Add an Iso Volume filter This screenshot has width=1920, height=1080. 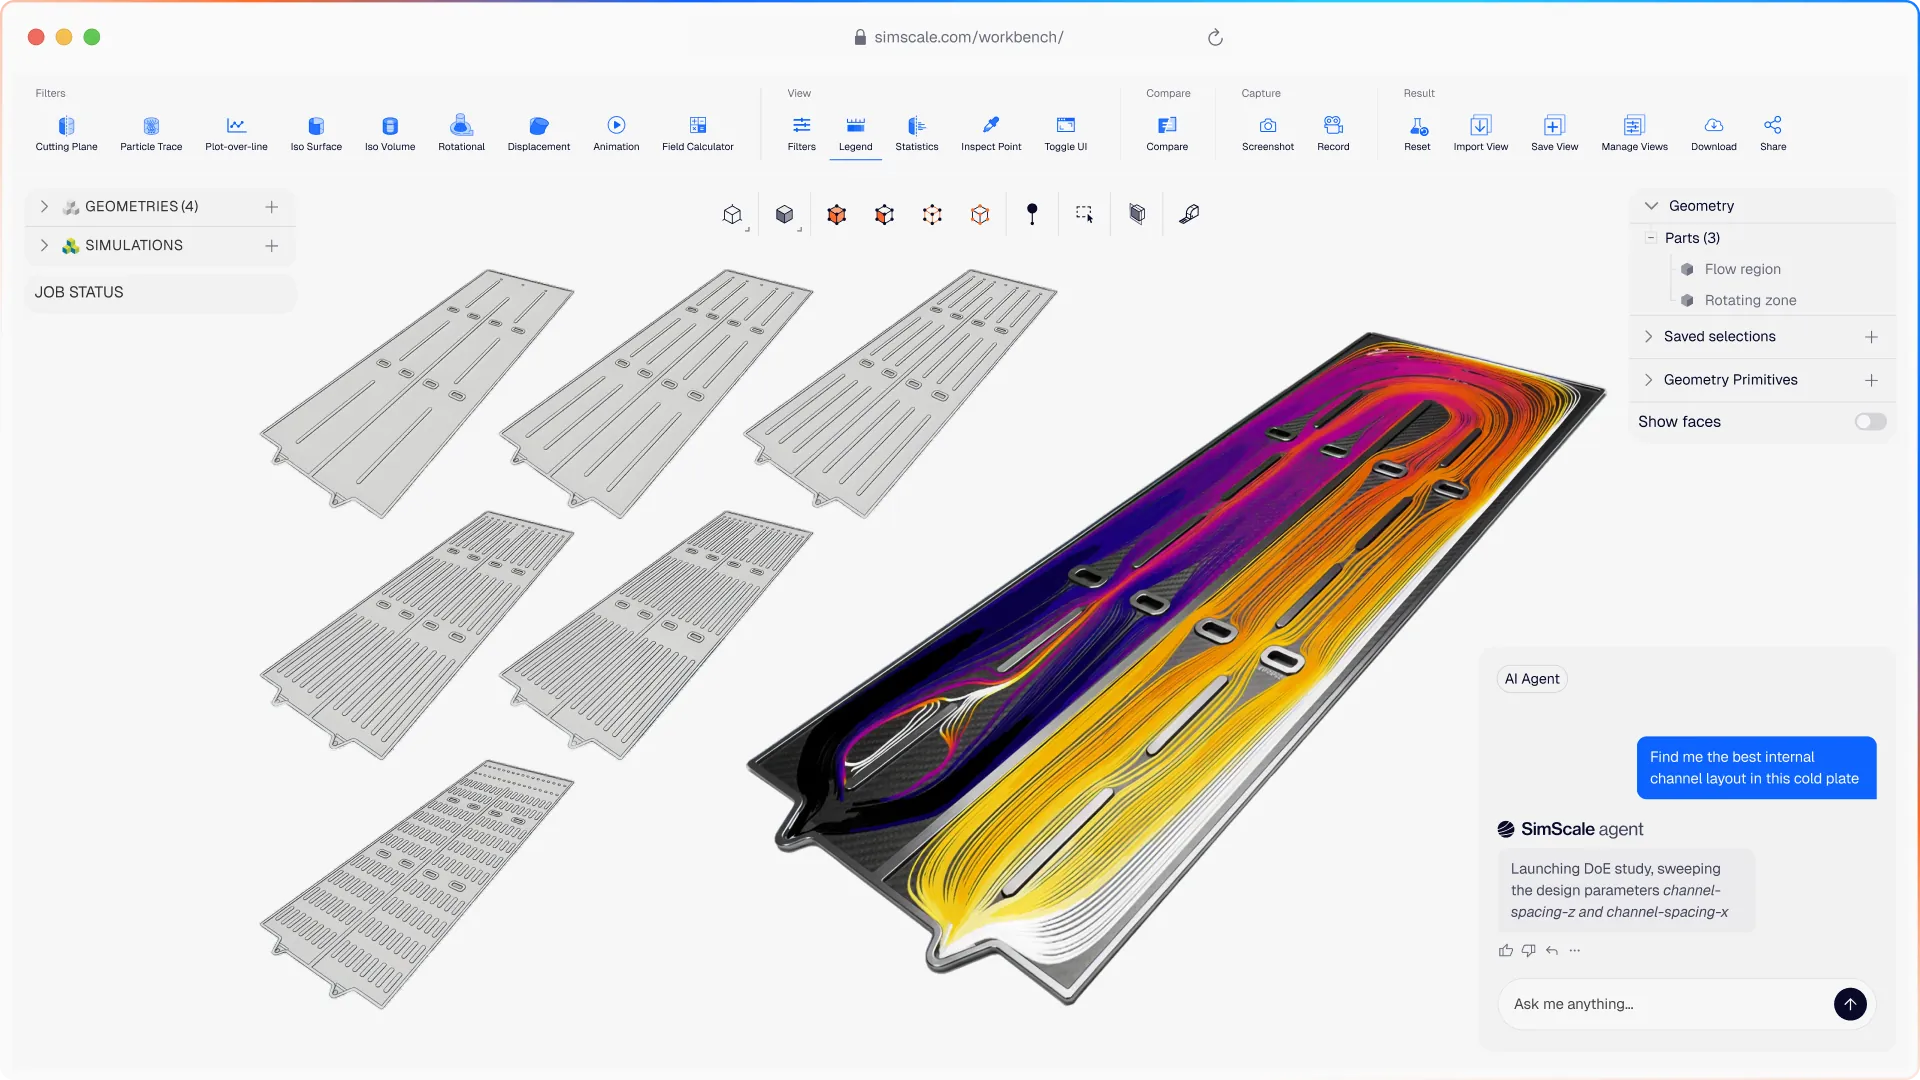click(x=390, y=133)
